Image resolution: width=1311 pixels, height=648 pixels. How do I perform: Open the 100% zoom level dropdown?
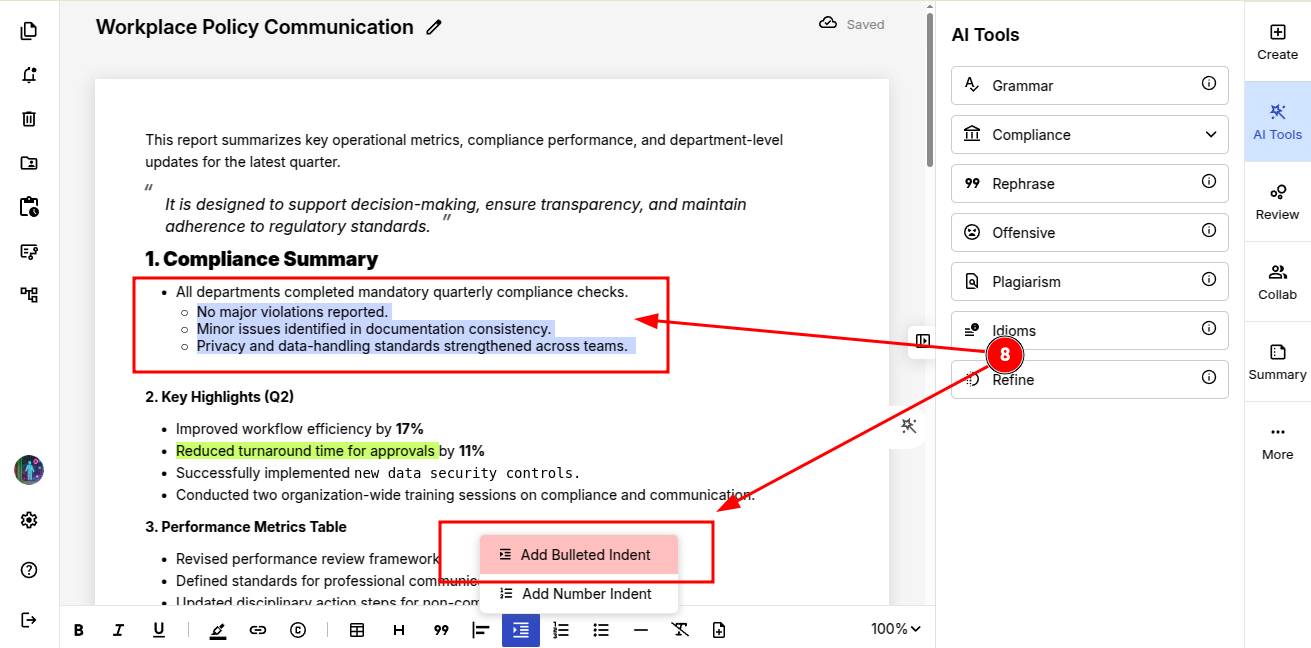(x=895, y=629)
